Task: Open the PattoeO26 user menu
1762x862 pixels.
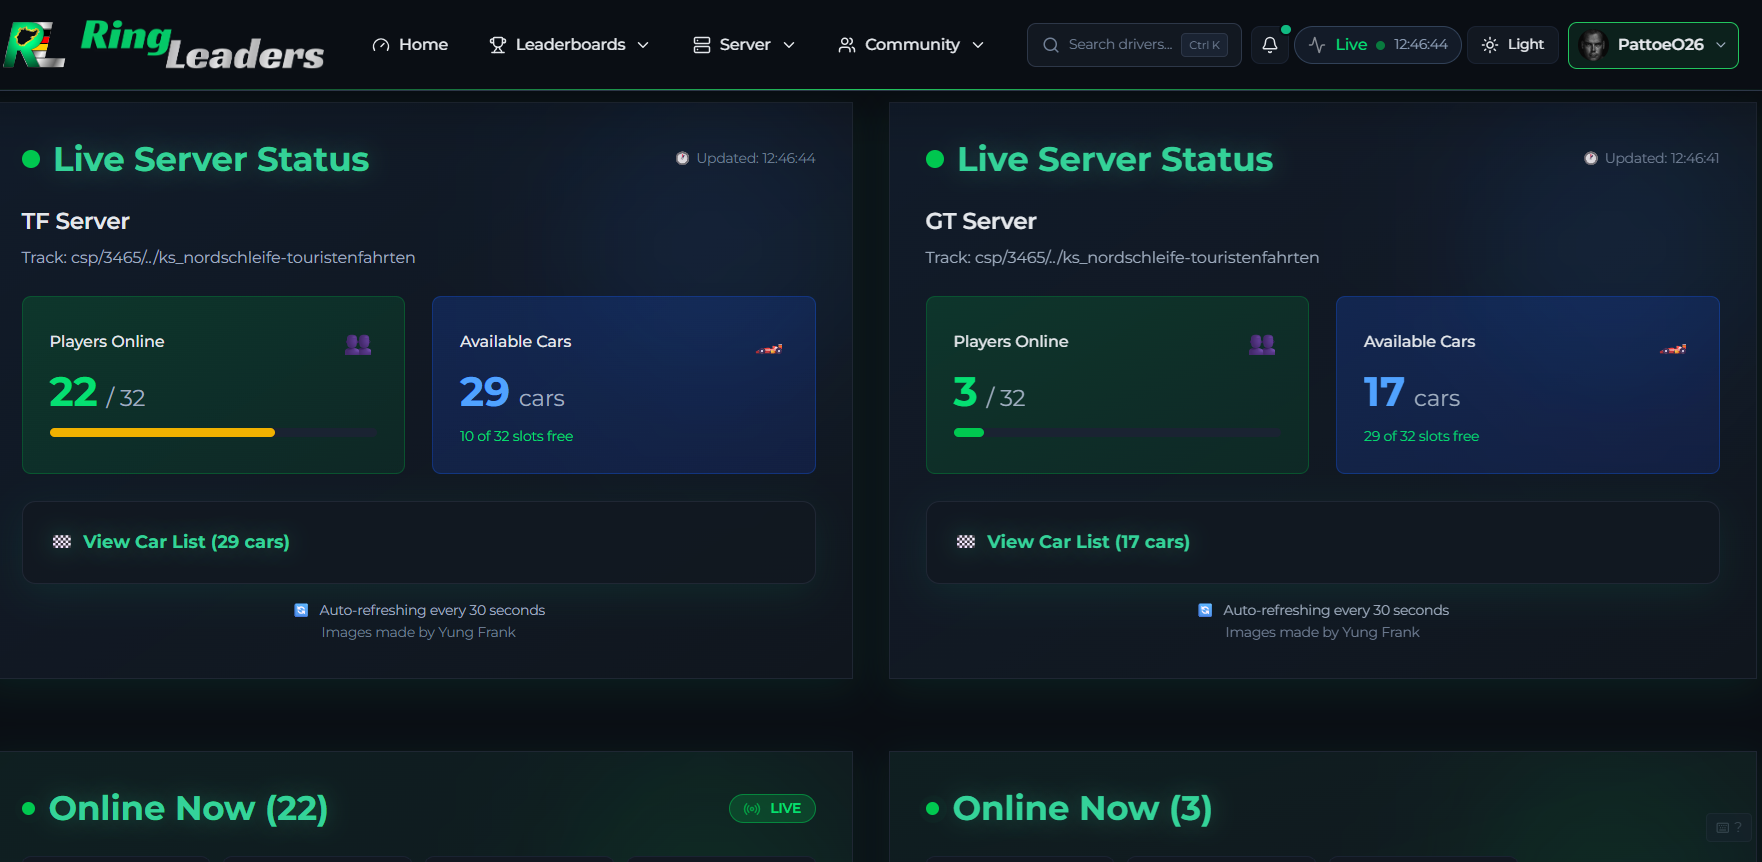Action: [x=1653, y=45]
